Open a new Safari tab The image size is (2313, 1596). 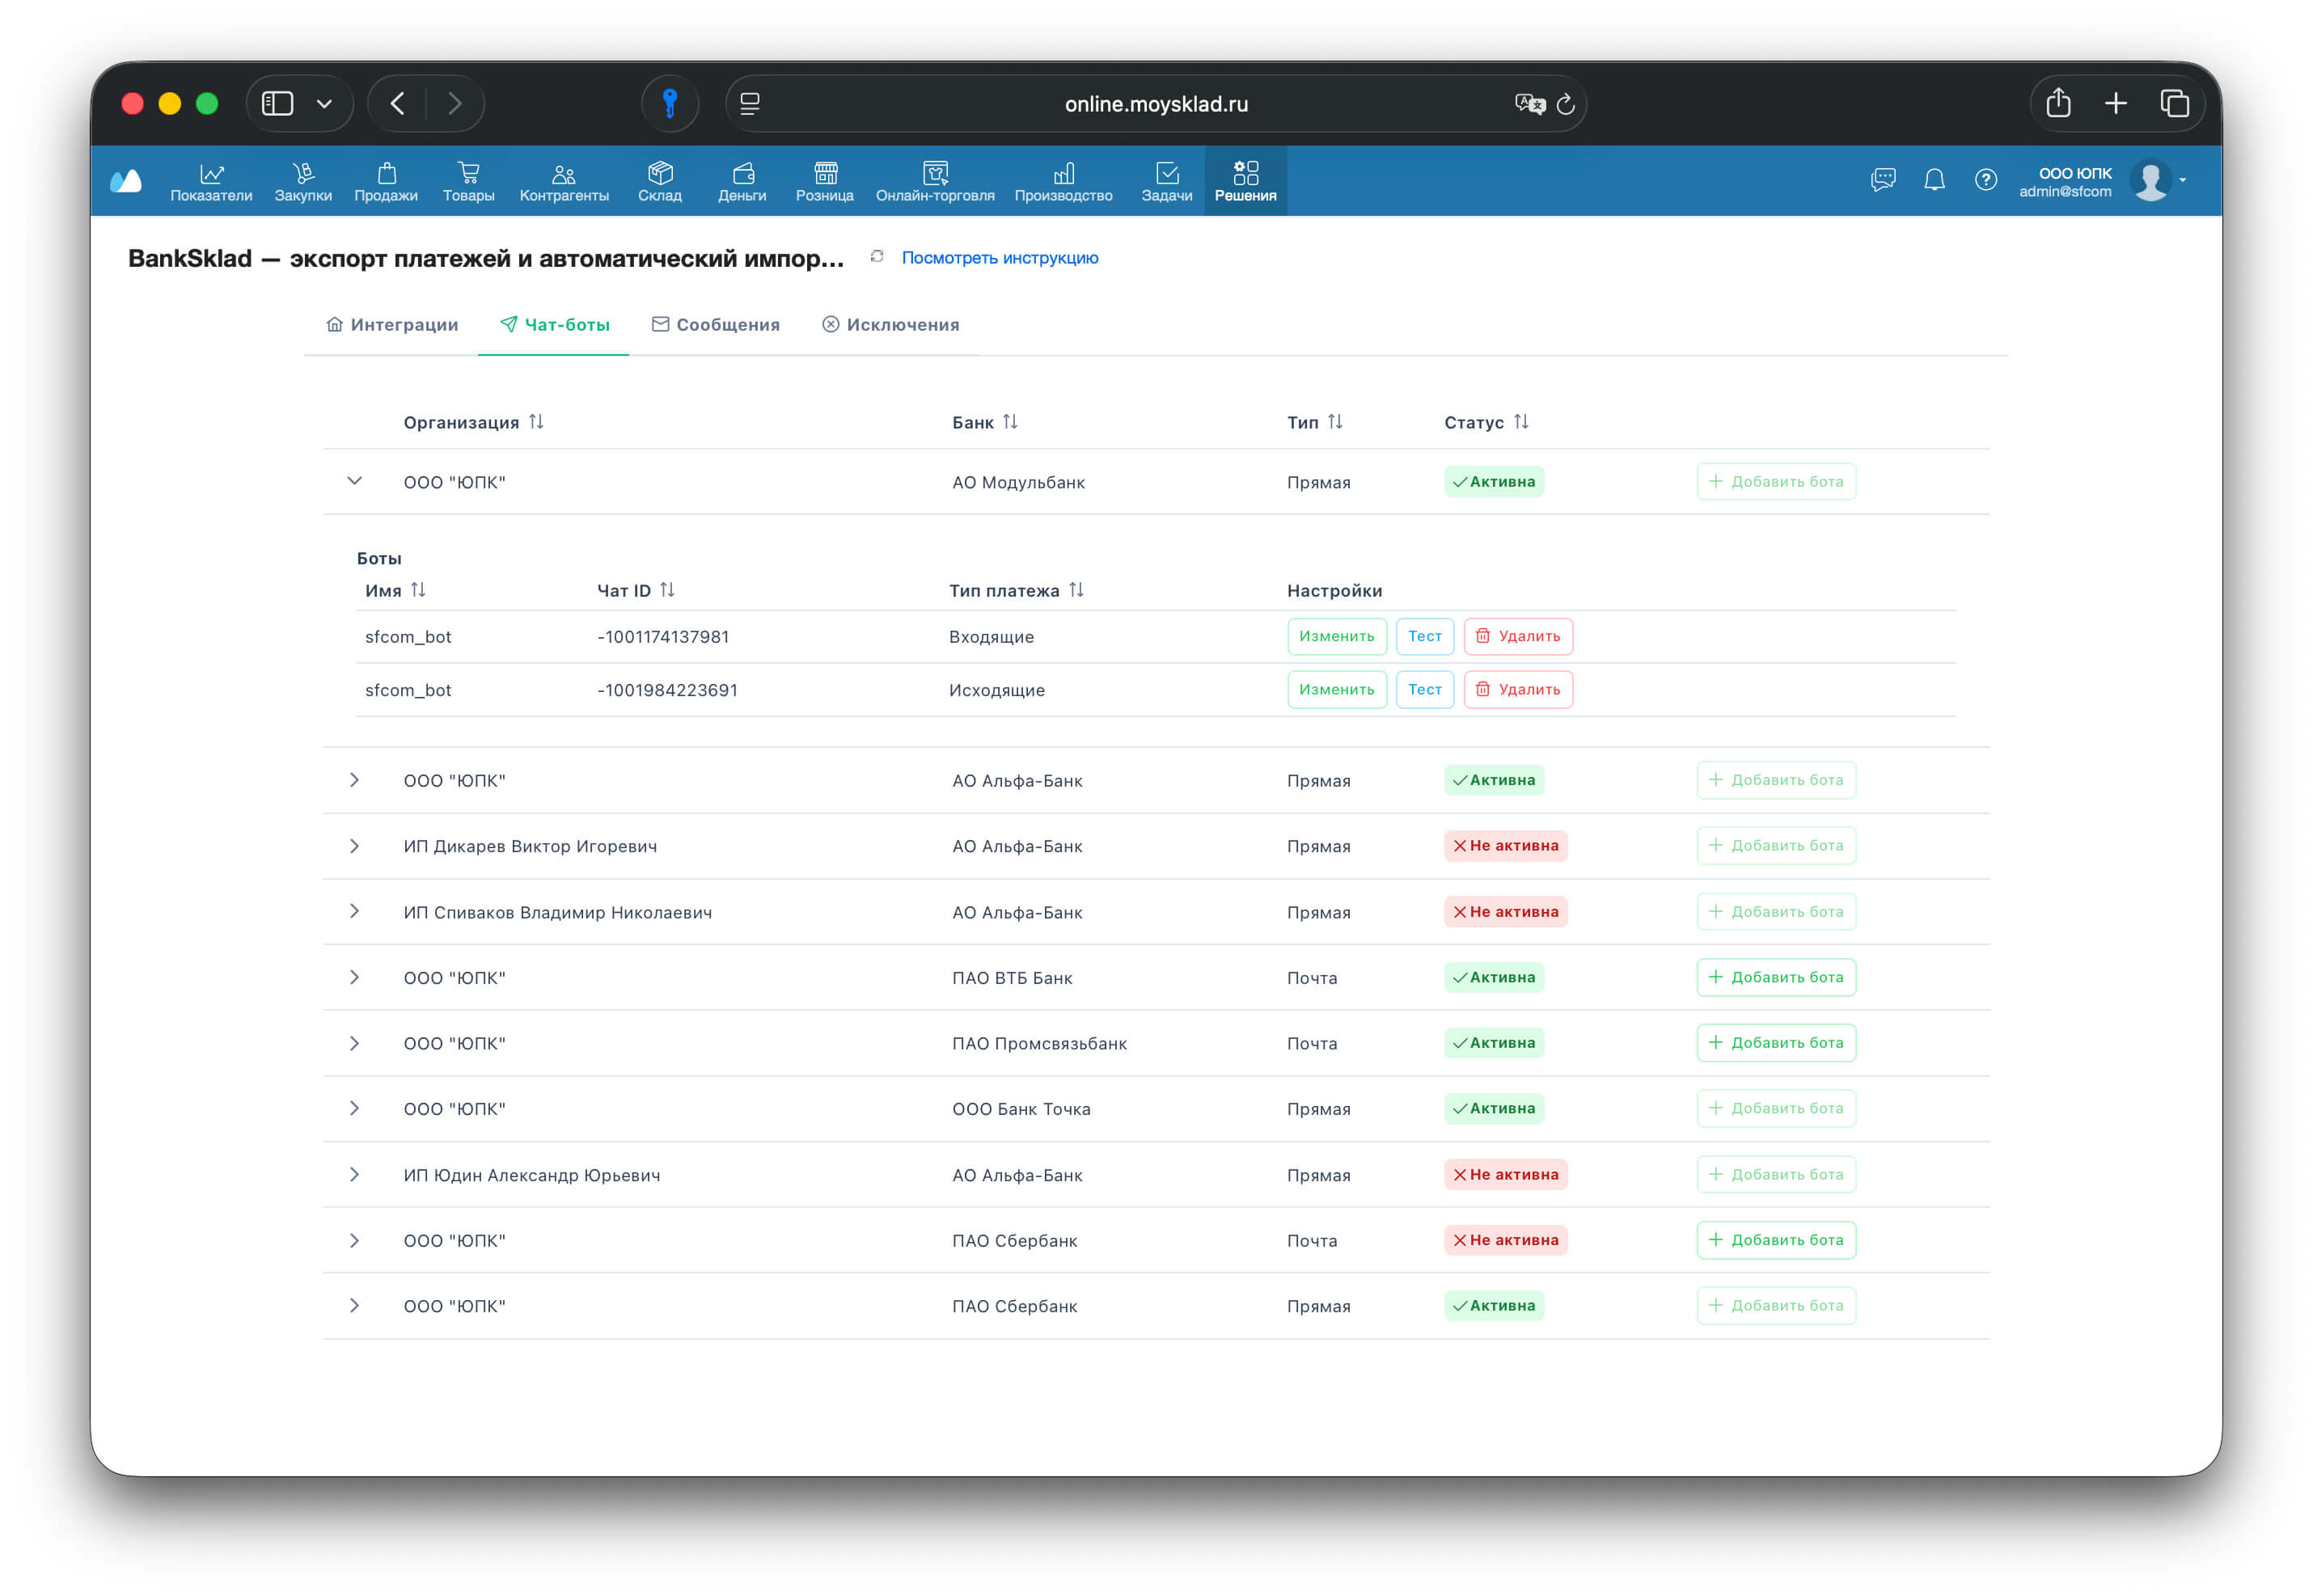coord(2116,103)
